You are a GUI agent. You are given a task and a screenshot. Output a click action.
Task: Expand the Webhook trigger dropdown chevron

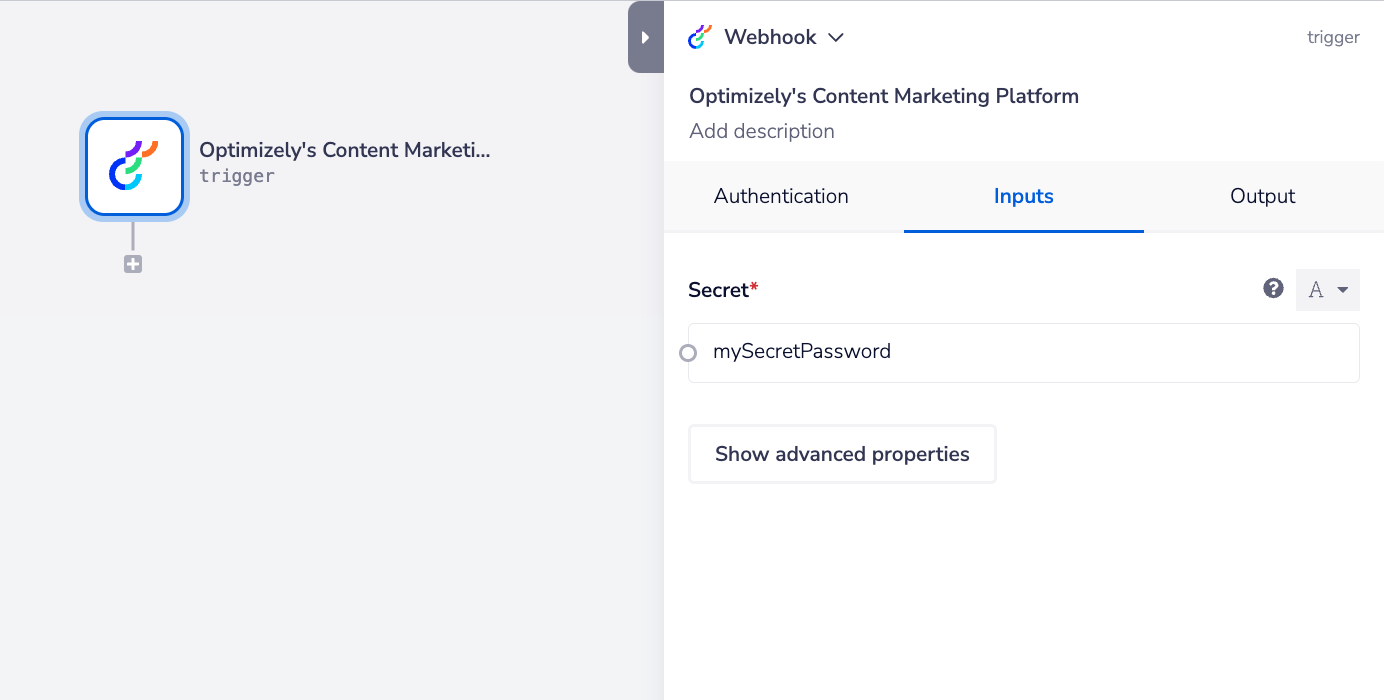click(837, 37)
